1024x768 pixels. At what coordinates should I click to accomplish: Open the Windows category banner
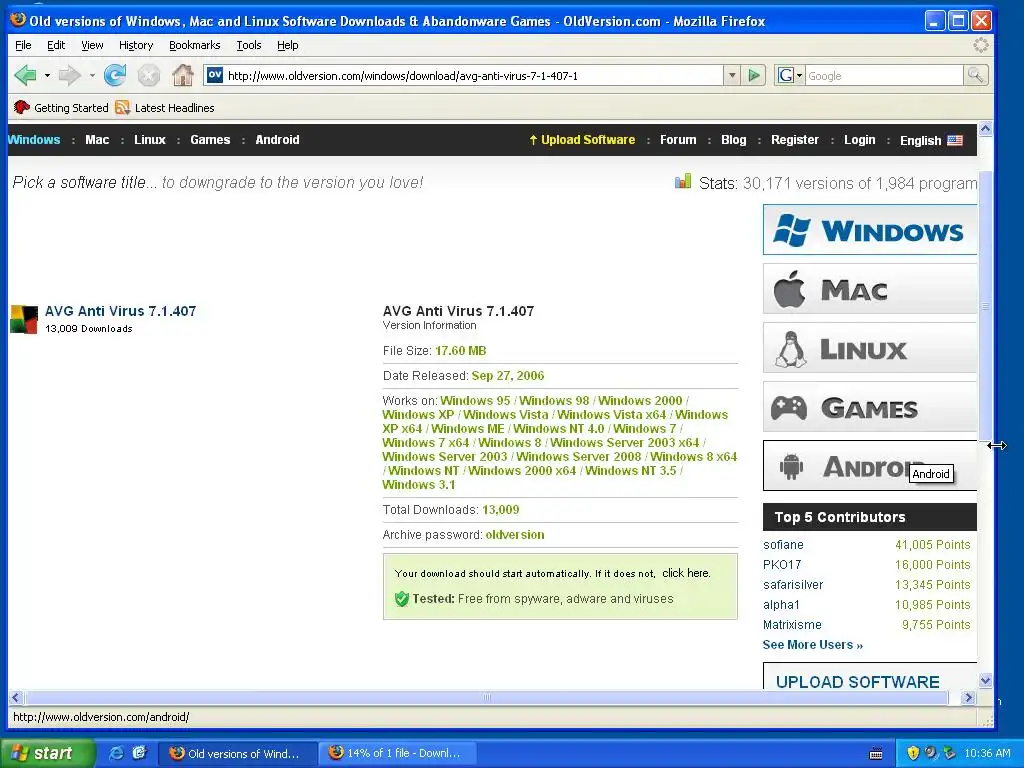click(870, 230)
